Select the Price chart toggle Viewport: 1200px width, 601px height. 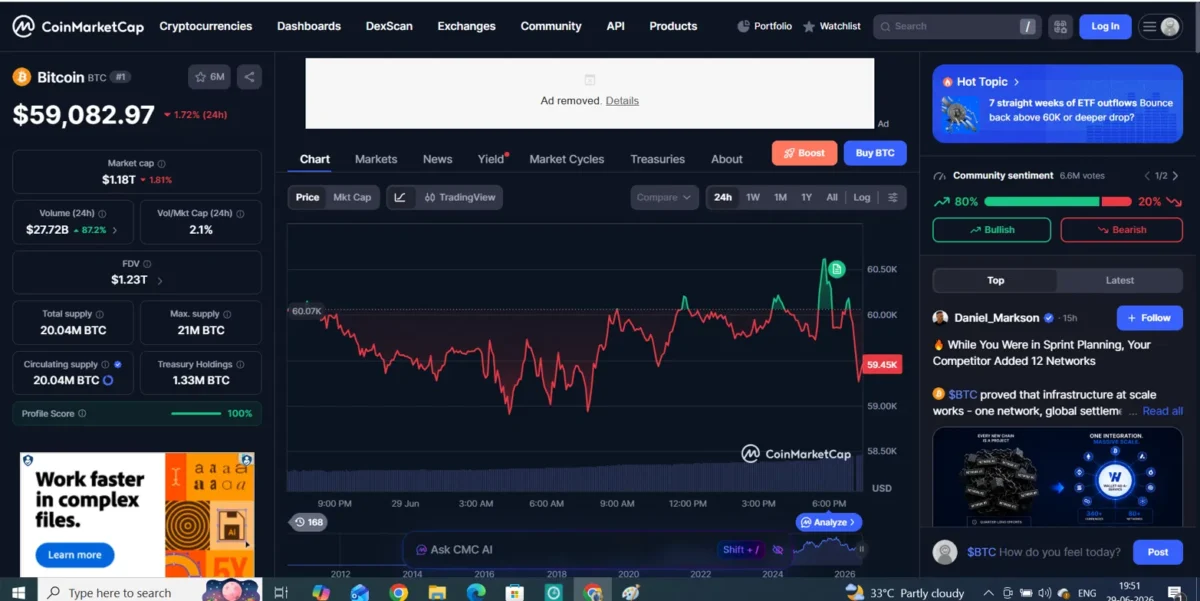coord(308,197)
